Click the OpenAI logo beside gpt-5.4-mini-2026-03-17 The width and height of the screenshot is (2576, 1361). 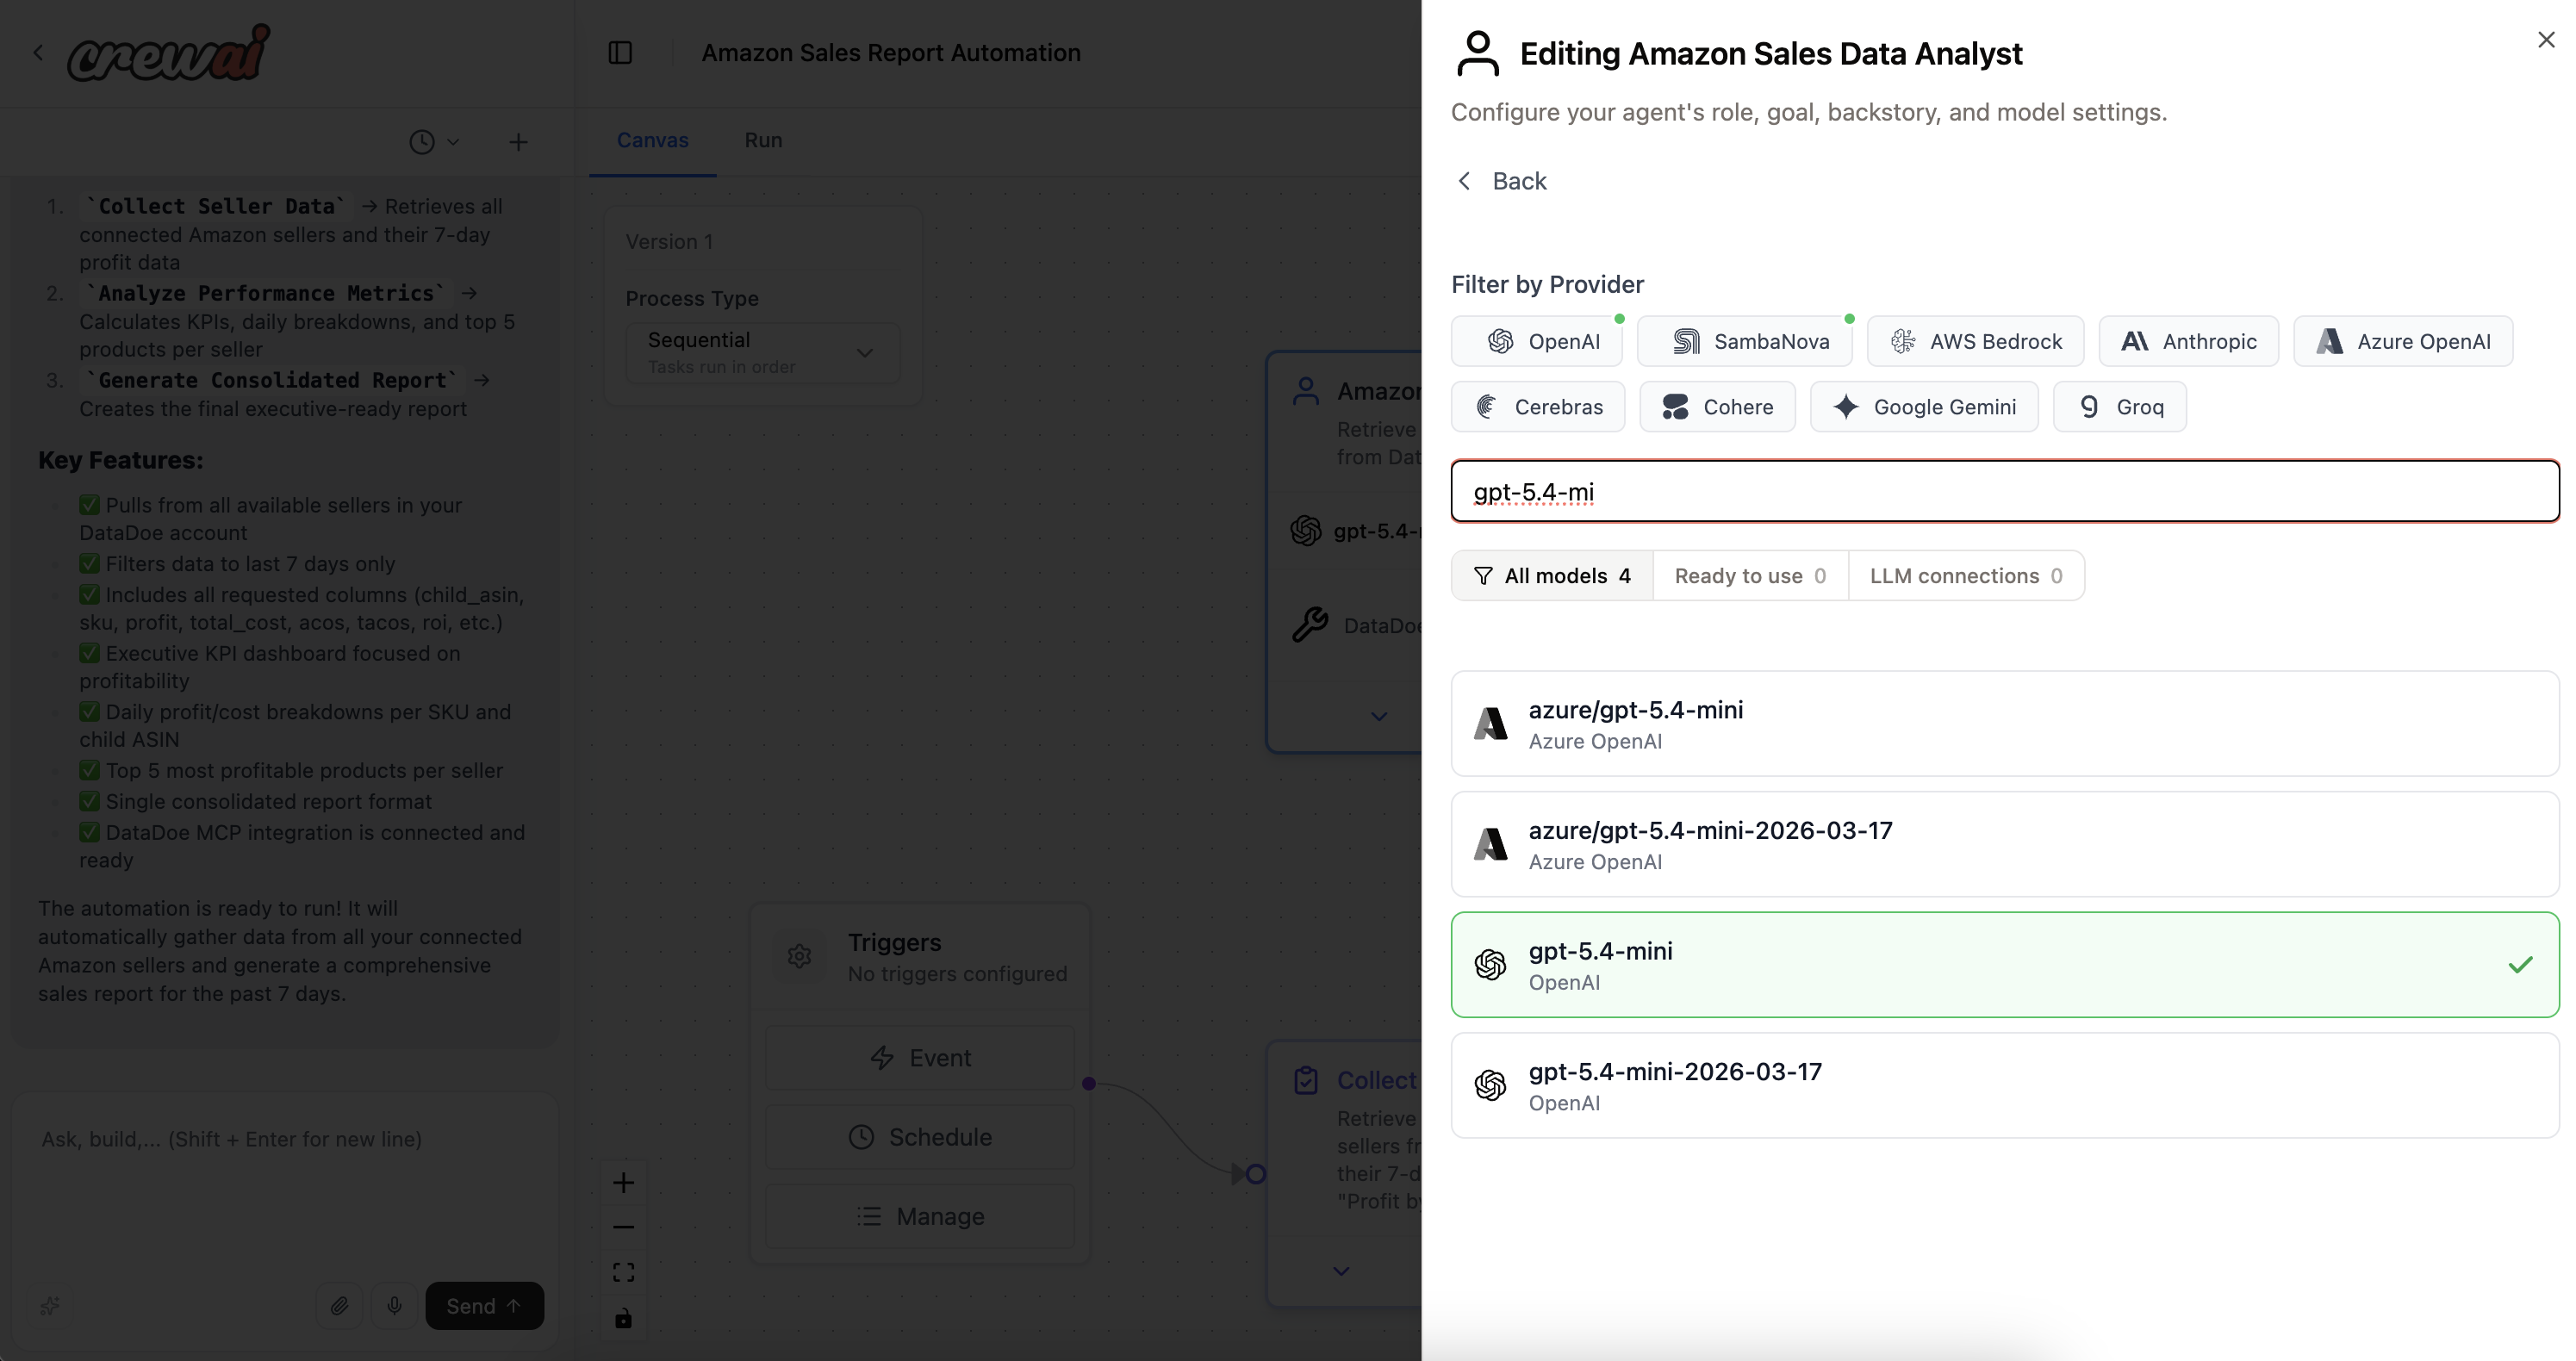1490,1086
